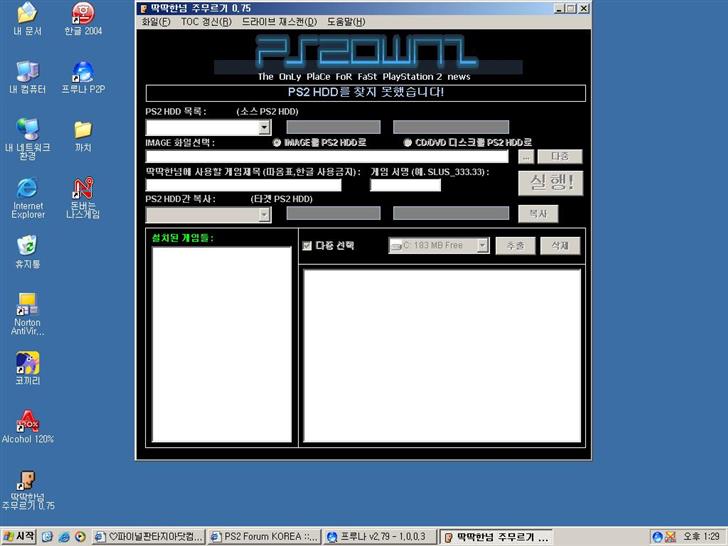This screenshot has height=546, width=728.
Task: Click the 시작 Start button
Action: click(19, 537)
